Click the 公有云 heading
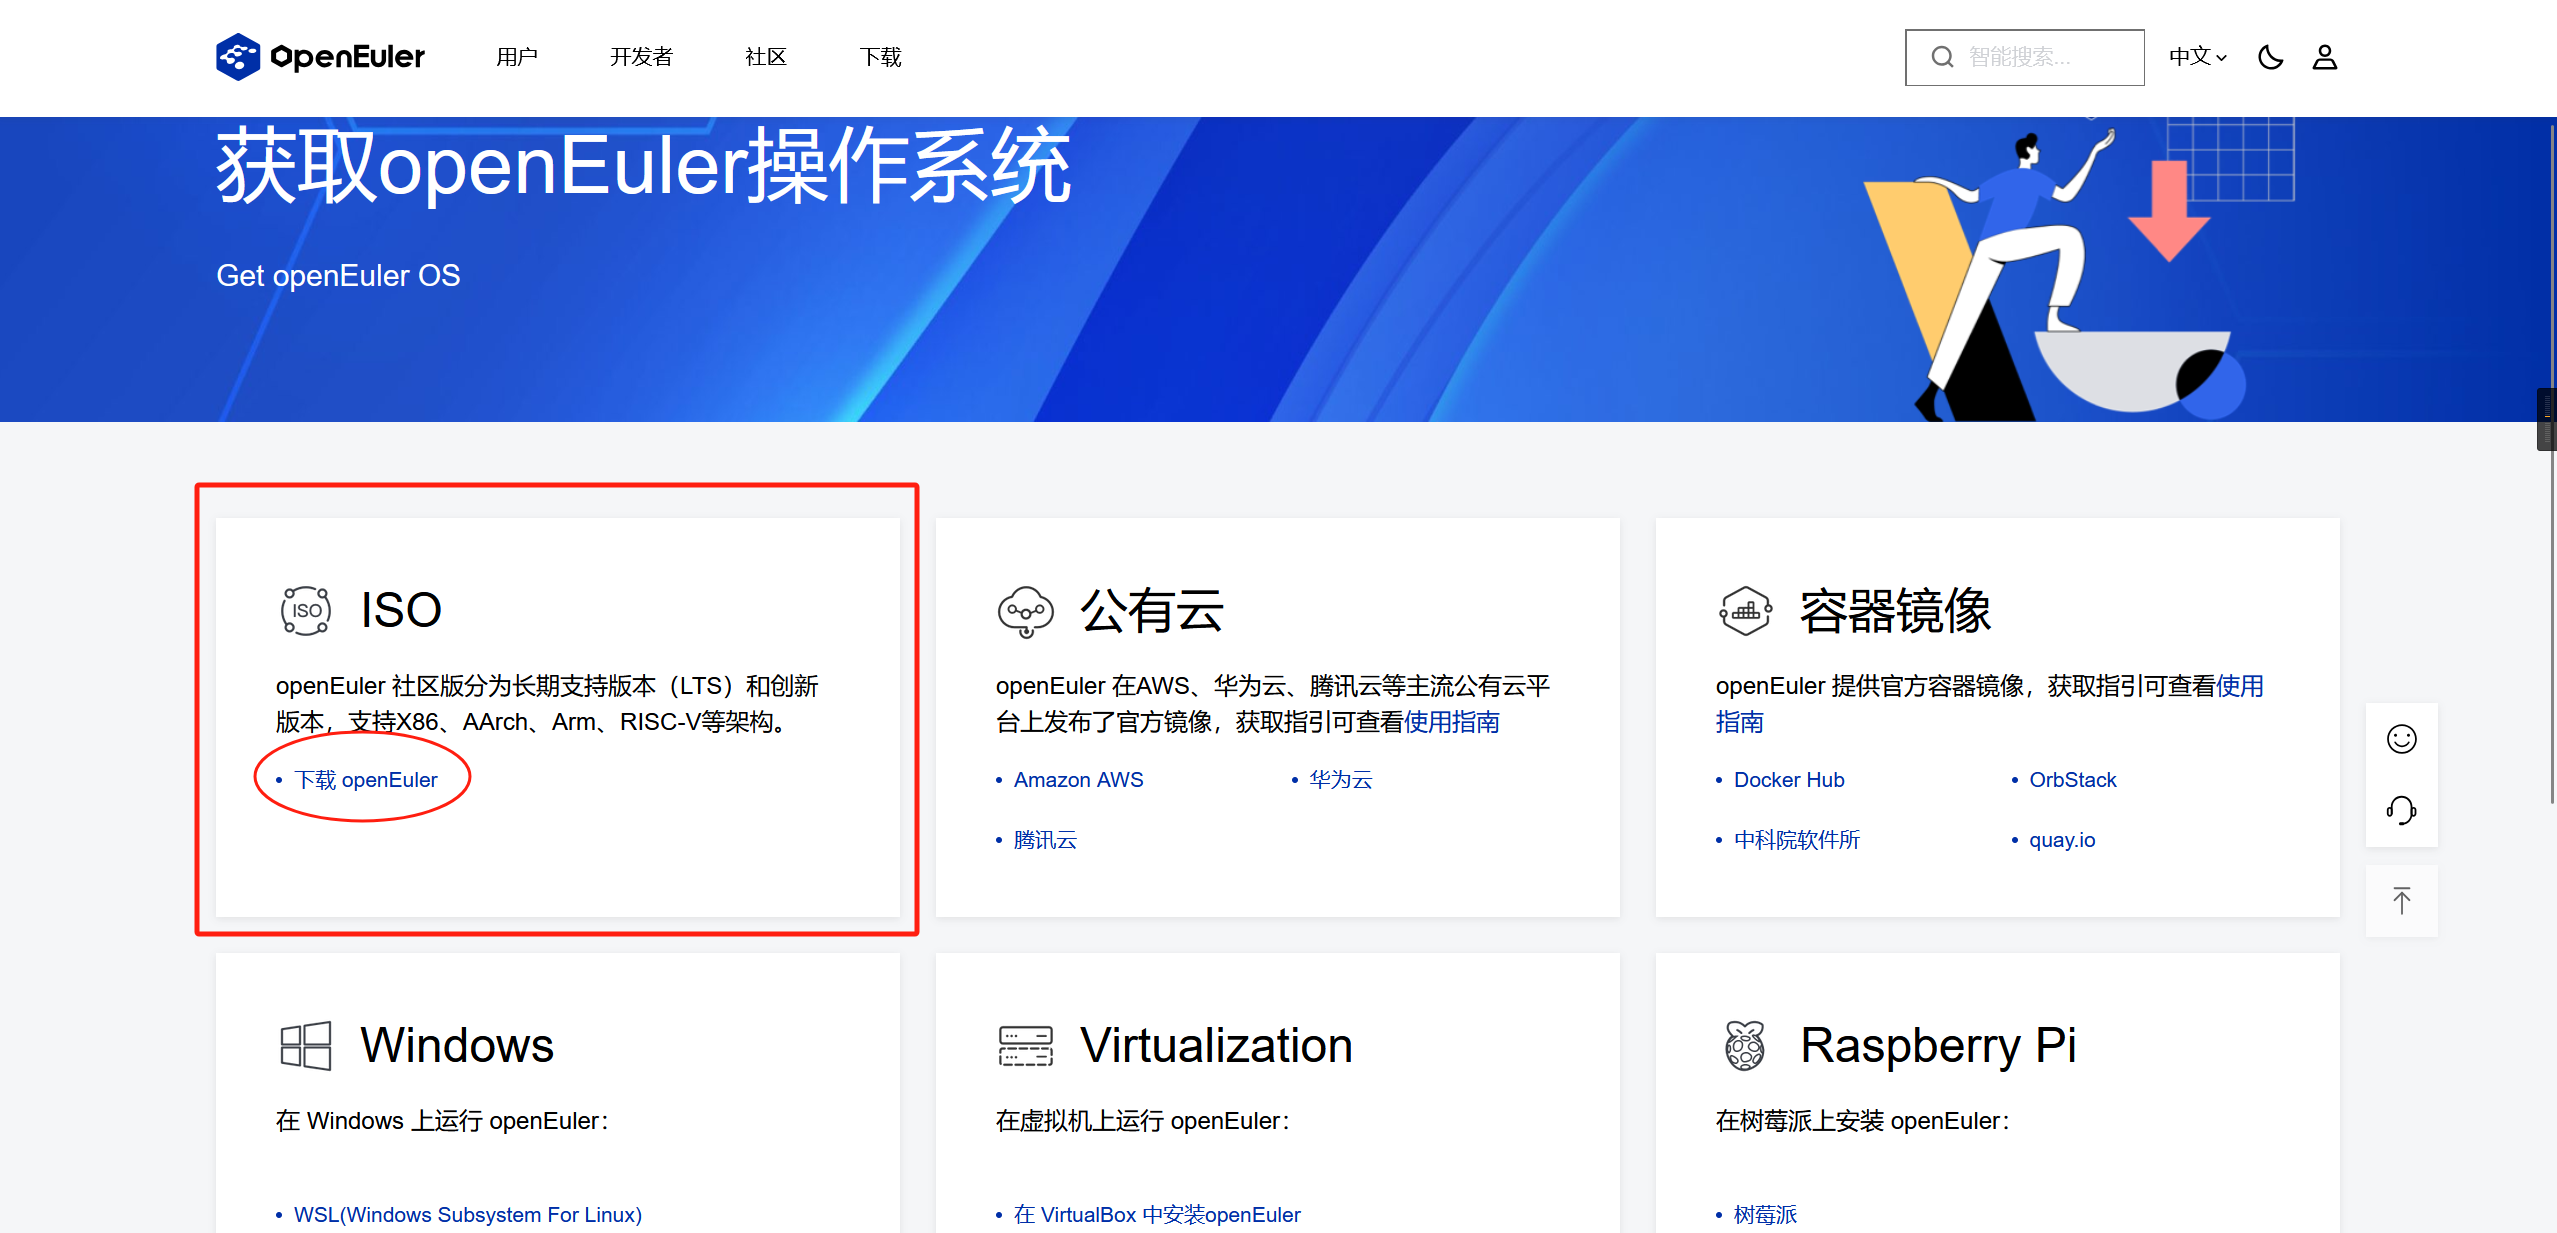This screenshot has width=2557, height=1233. coord(1152,610)
